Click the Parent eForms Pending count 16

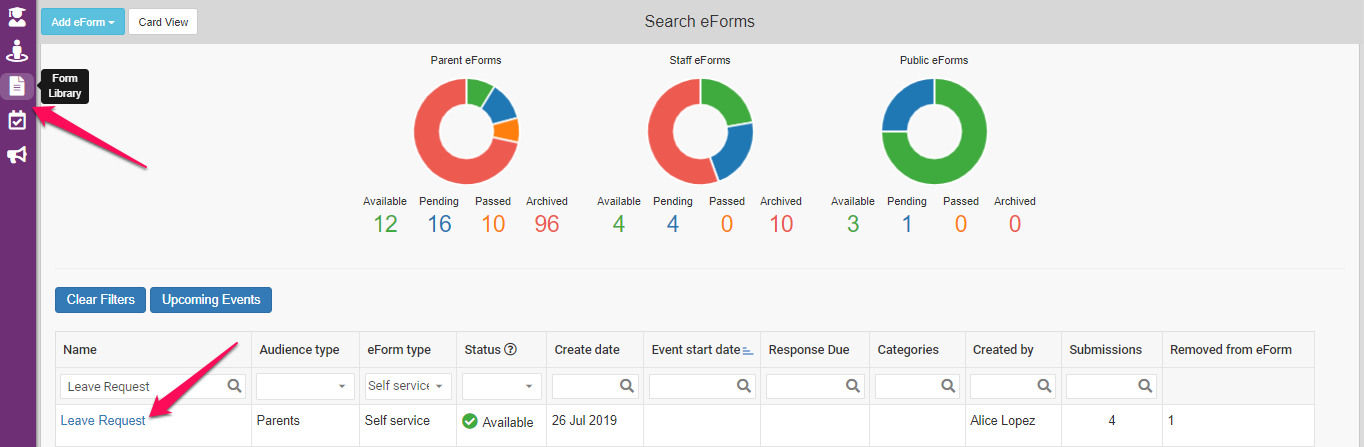tap(439, 224)
